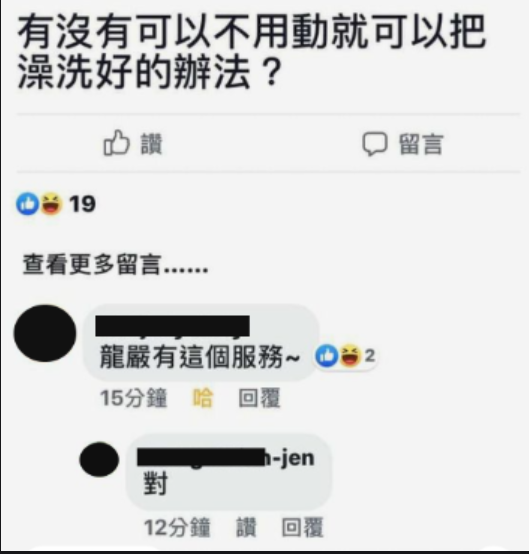This screenshot has width=529, height=554.
Task: Click 回覆 under the 龍巖有這個服務 comment
Action: tap(259, 398)
